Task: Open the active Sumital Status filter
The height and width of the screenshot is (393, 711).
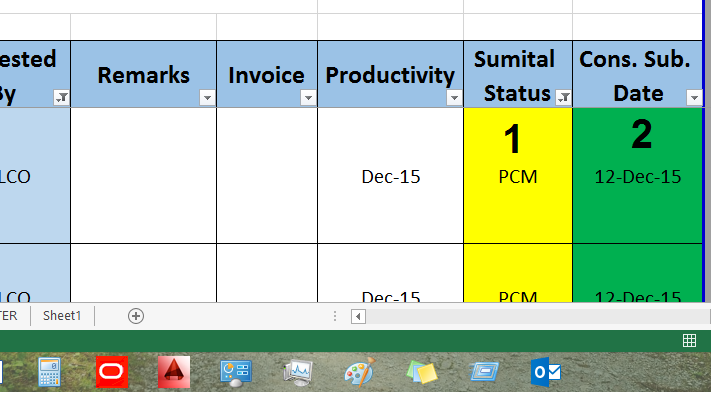Action: click(563, 97)
